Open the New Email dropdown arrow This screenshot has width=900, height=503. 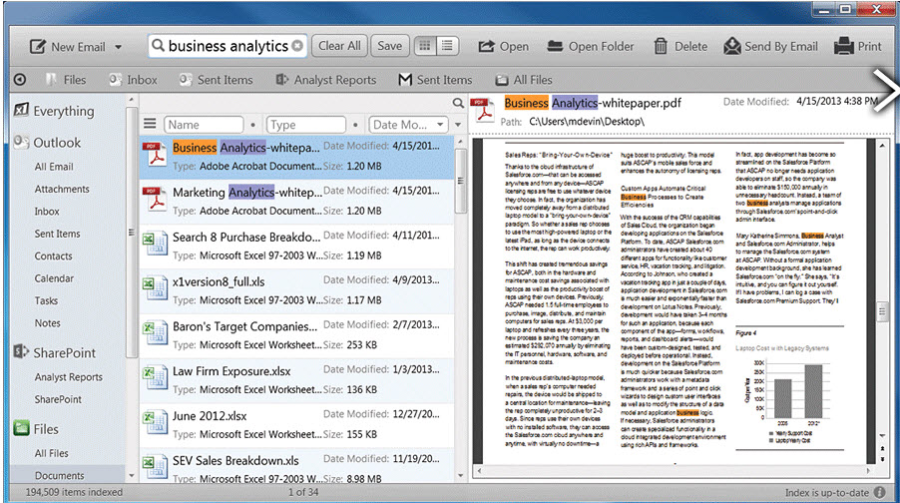[x=118, y=47]
